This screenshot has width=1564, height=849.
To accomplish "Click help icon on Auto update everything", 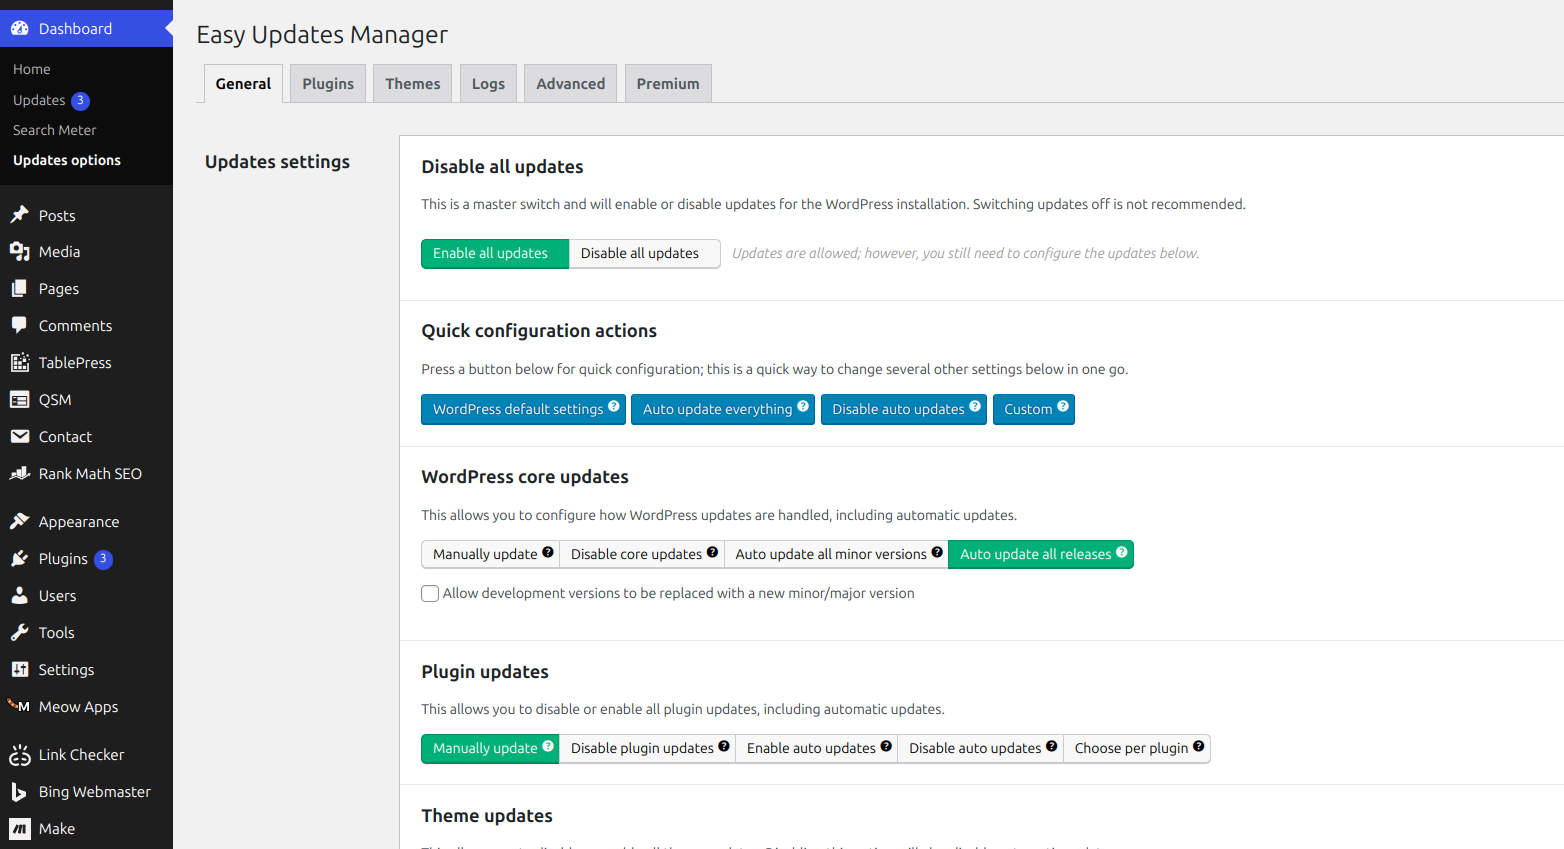I will click(803, 406).
